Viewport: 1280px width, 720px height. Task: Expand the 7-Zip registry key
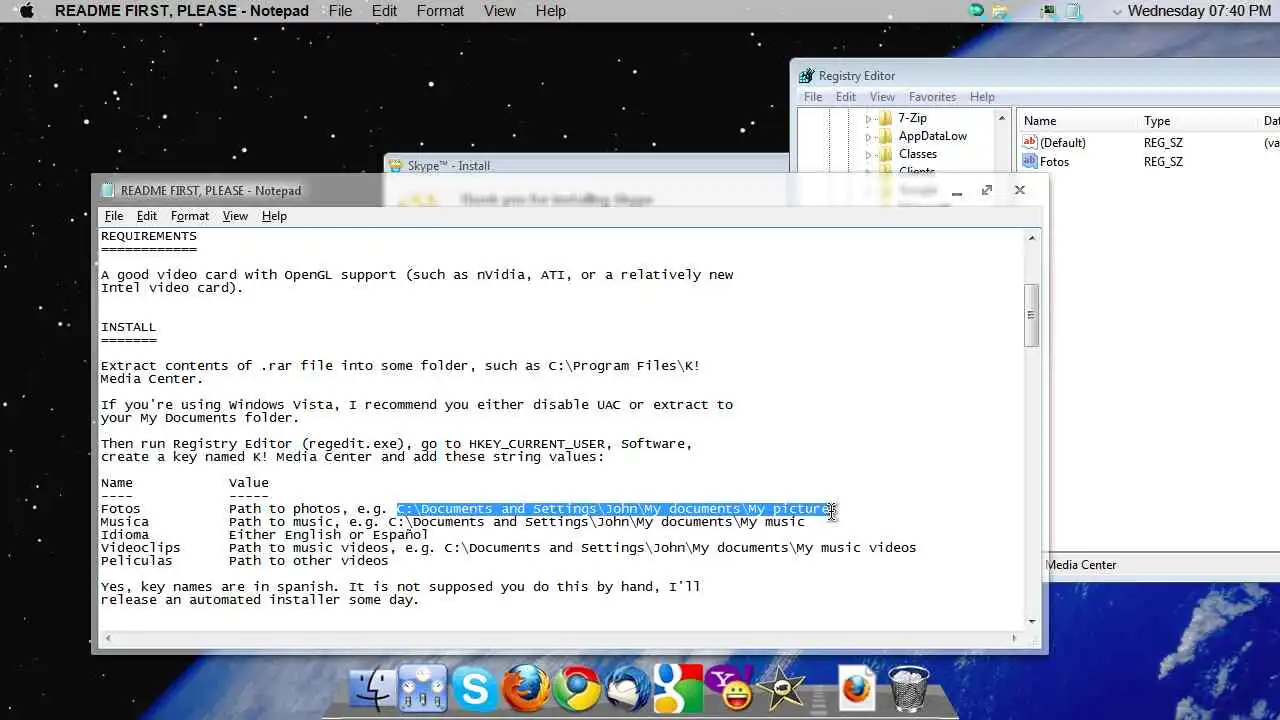coord(869,118)
